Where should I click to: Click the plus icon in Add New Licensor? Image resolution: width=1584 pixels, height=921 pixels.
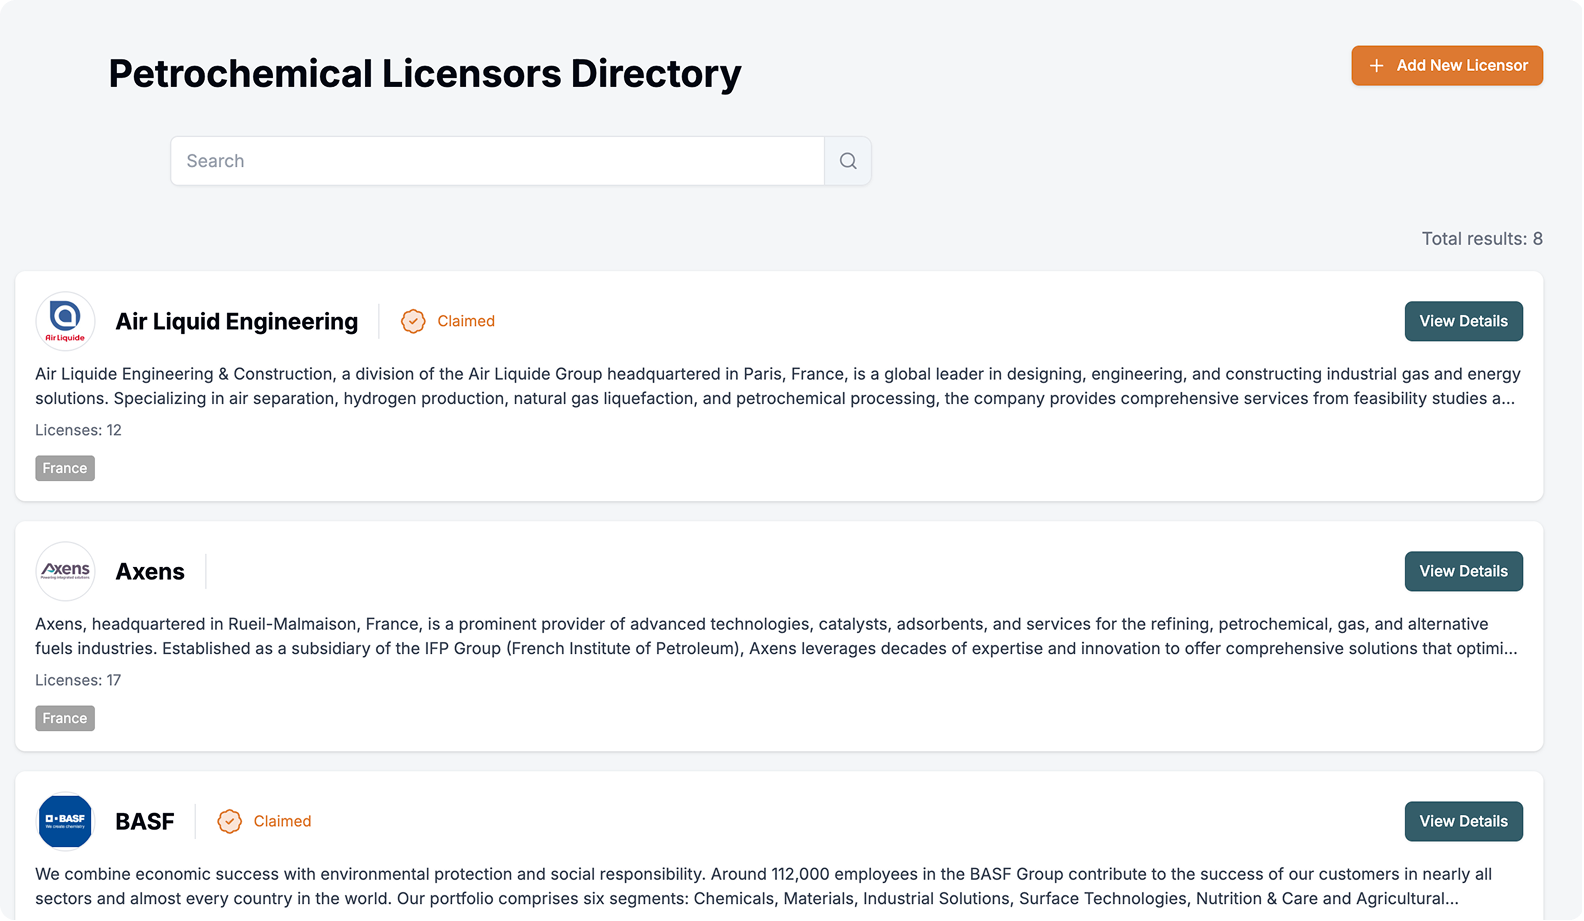click(1377, 65)
